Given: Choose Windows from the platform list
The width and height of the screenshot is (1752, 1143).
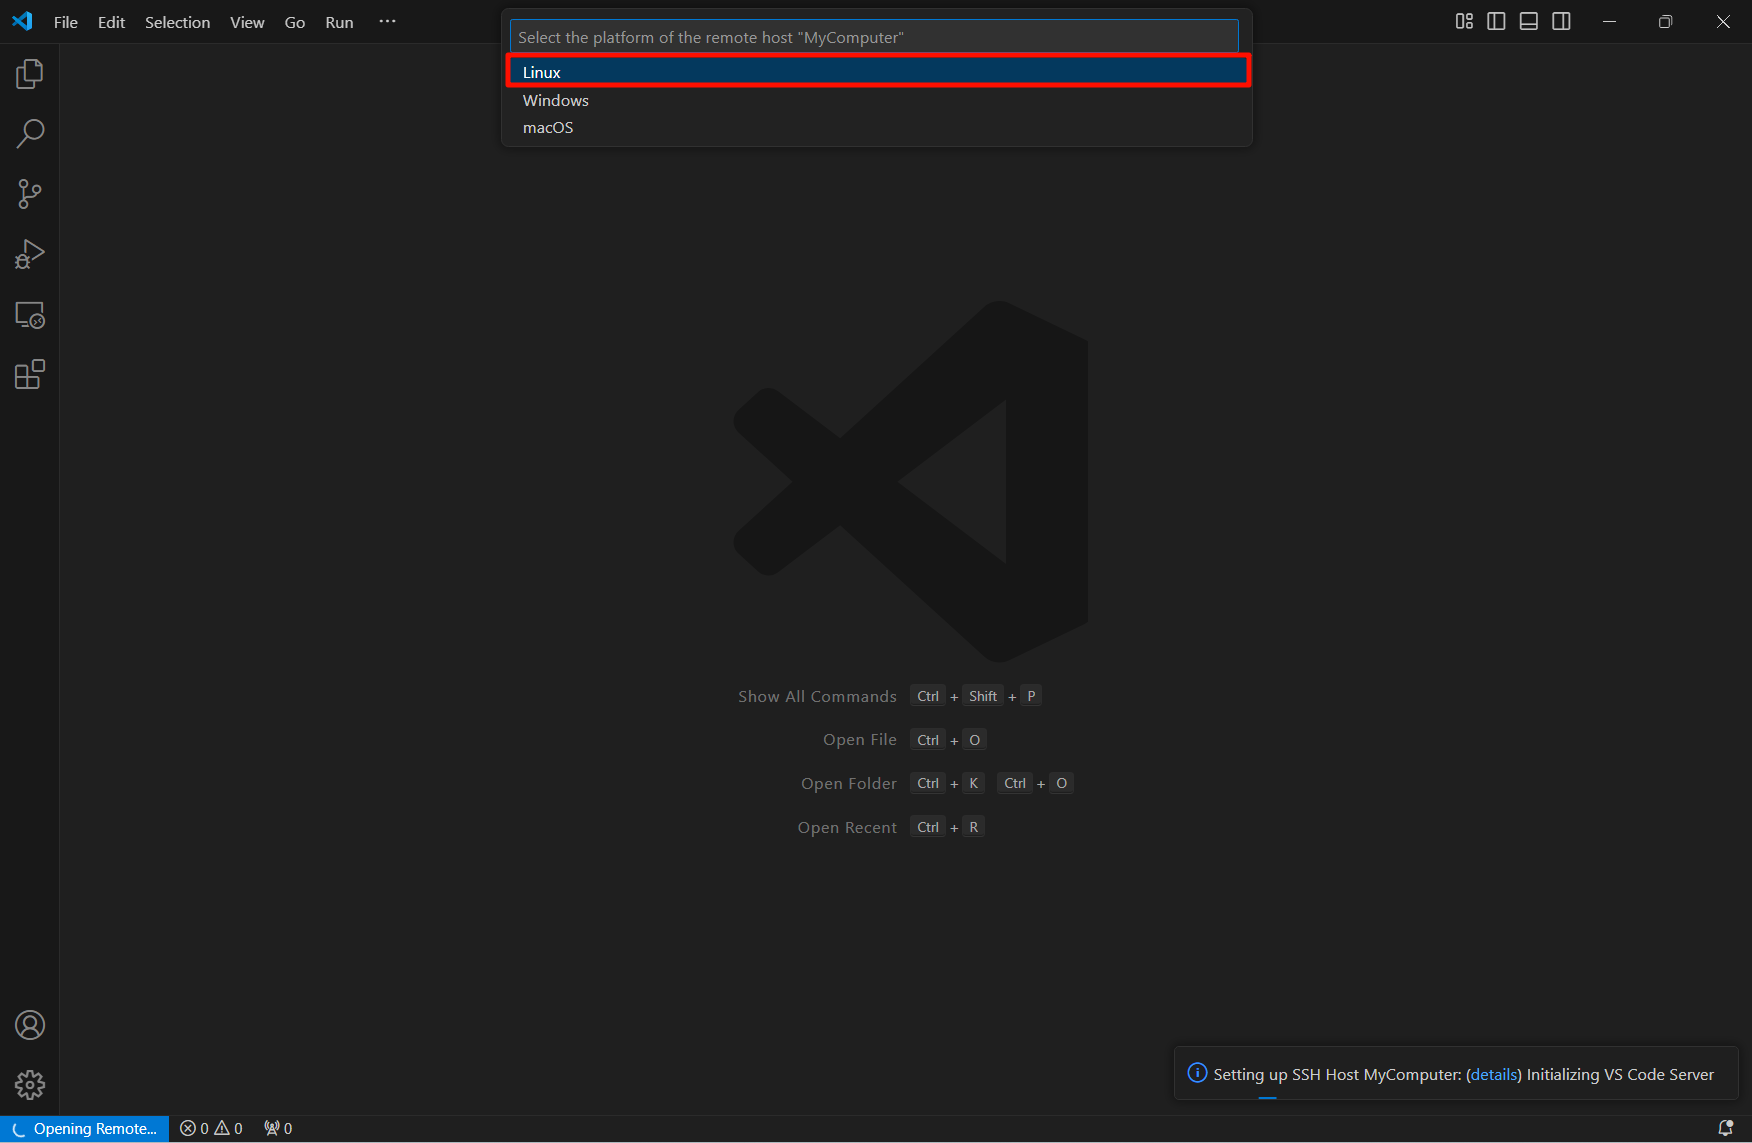Looking at the screenshot, I should pos(556,100).
